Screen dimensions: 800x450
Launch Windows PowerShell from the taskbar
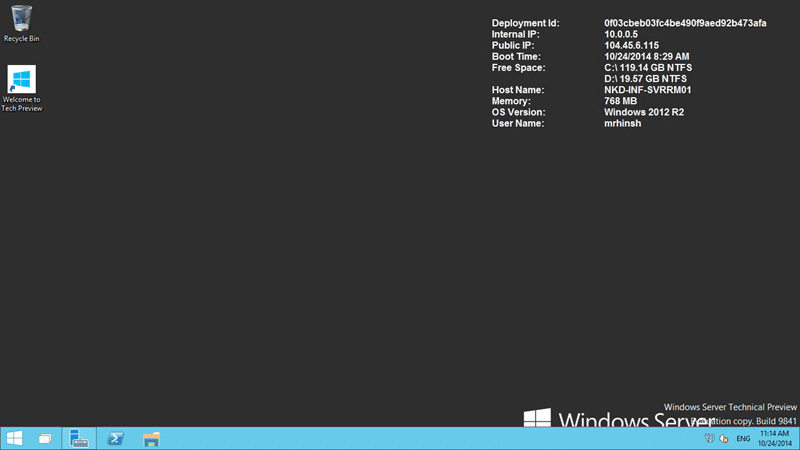click(115, 438)
